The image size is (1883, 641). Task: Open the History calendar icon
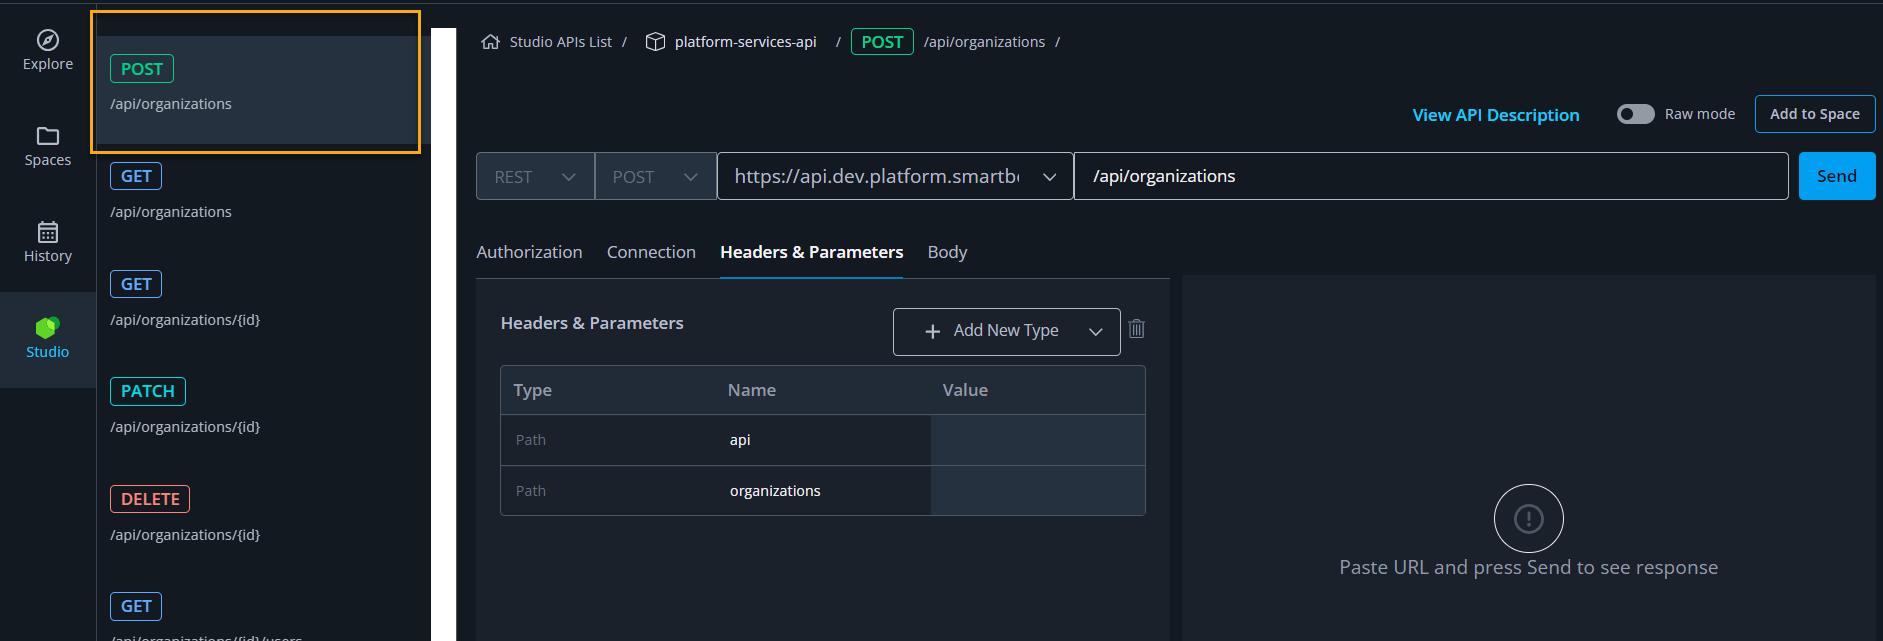pyautogui.click(x=48, y=232)
